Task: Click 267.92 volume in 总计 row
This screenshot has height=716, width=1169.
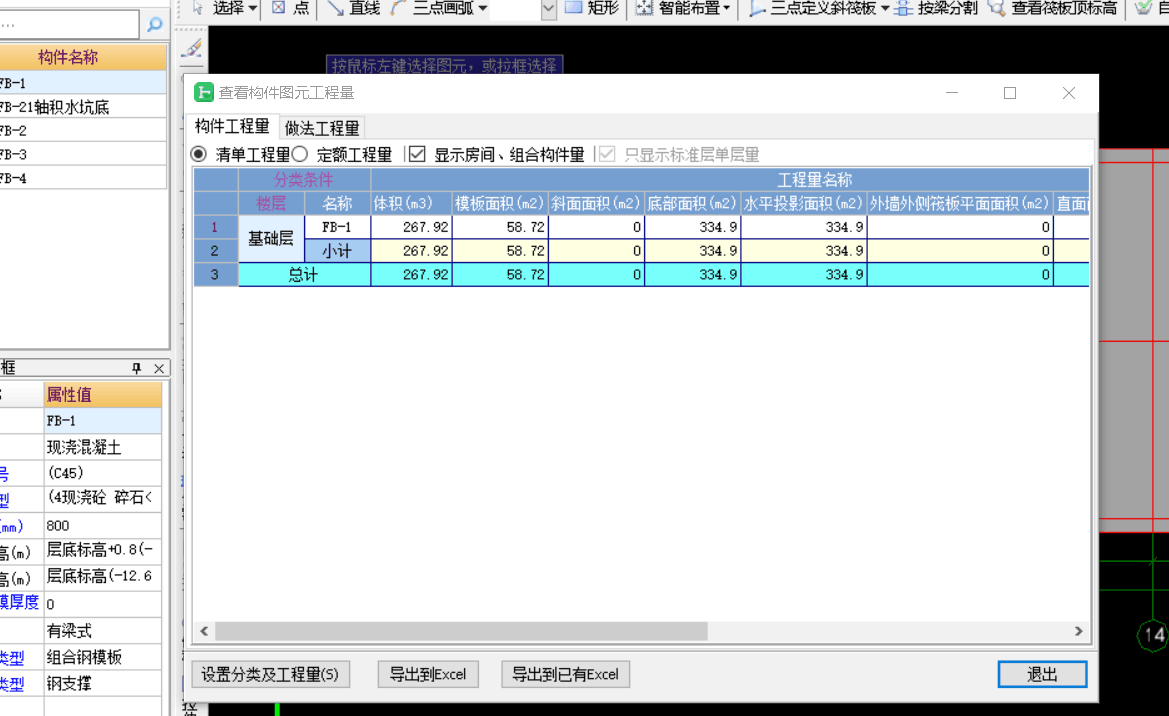Action: coord(412,274)
